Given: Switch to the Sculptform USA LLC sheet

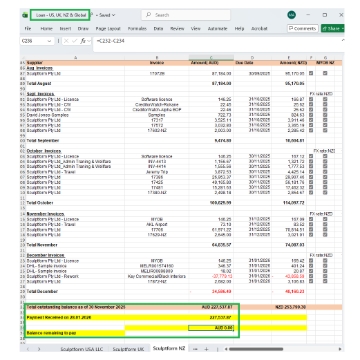Looking at the screenshot, I should pos(82,349).
